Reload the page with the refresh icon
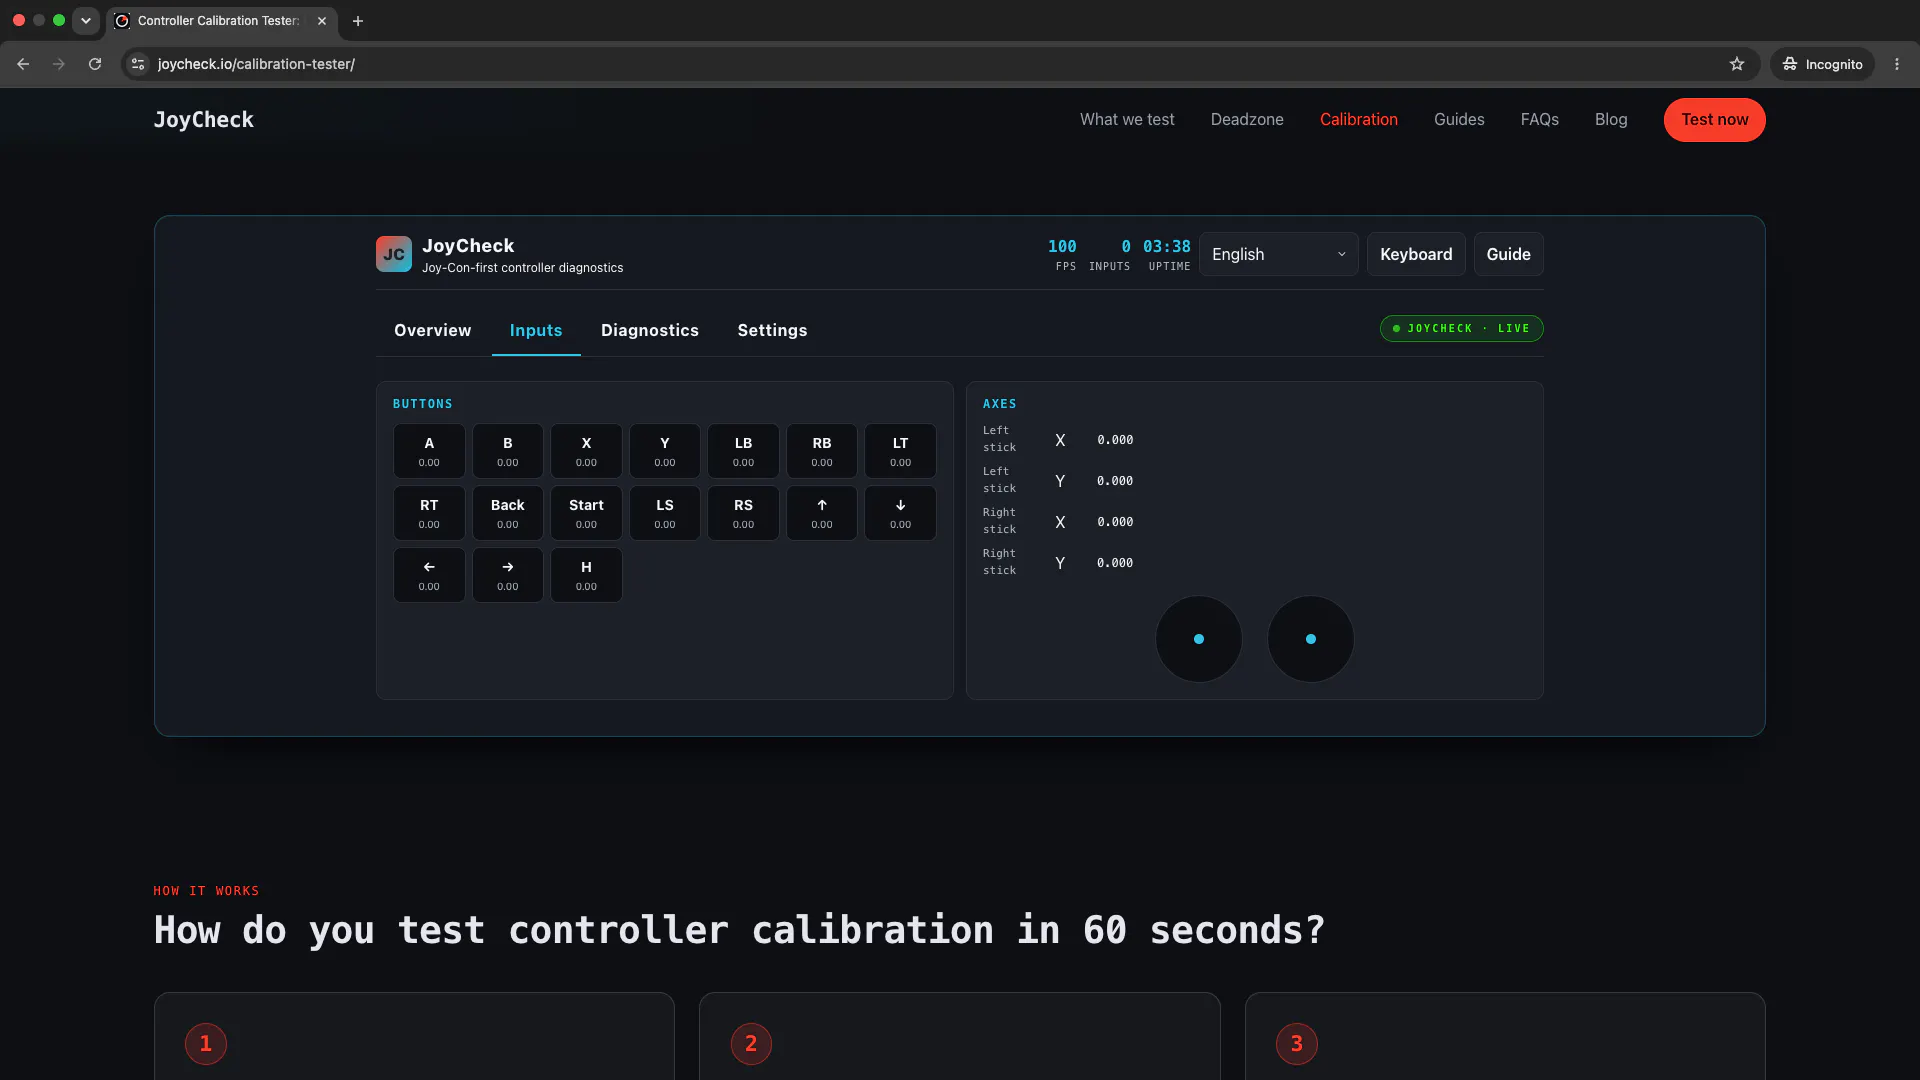This screenshot has width=1920, height=1080. pos(95,64)
